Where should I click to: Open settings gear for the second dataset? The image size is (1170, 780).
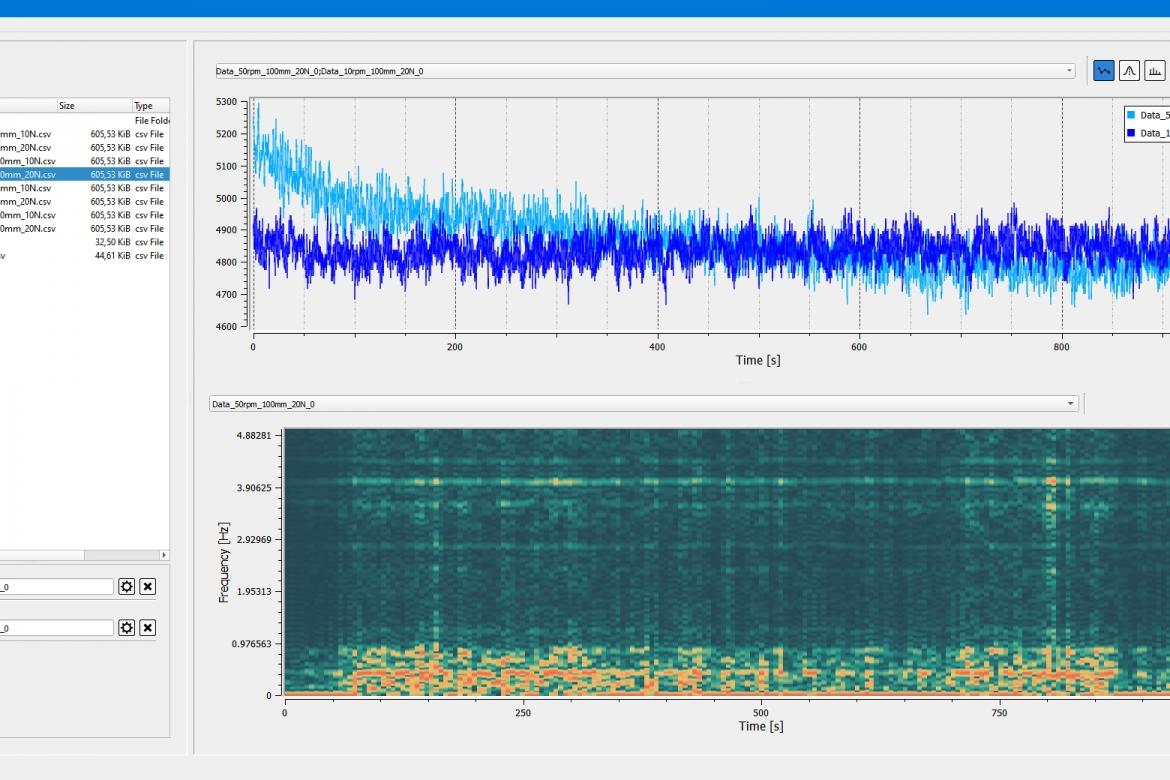pyautogui.click(x=127, y=628)
